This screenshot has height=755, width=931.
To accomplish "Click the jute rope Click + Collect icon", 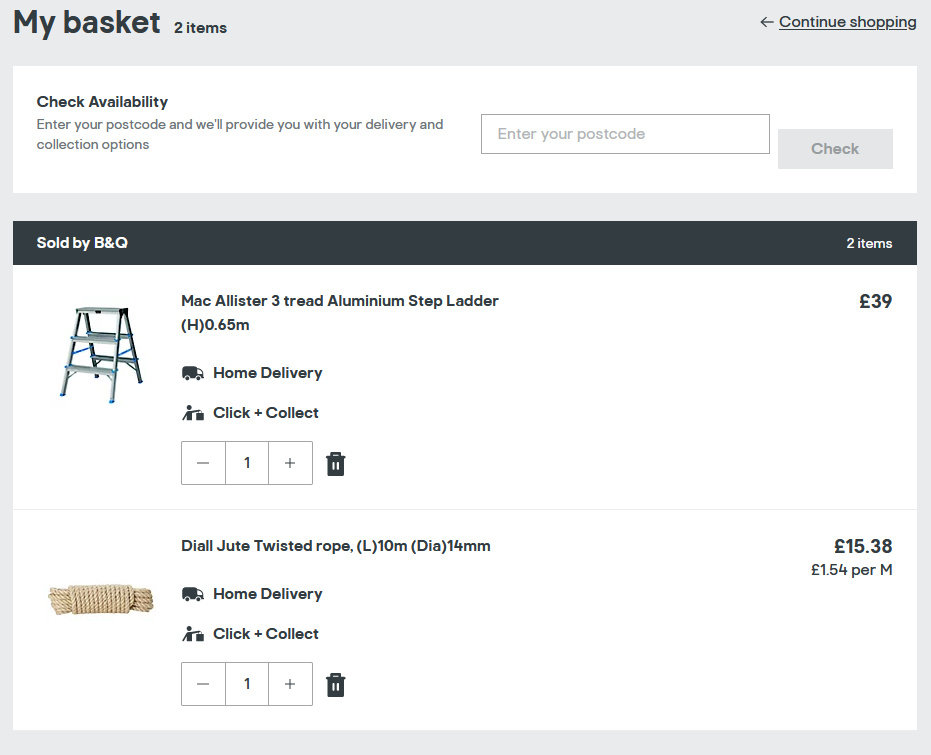I will pos(192,633).
